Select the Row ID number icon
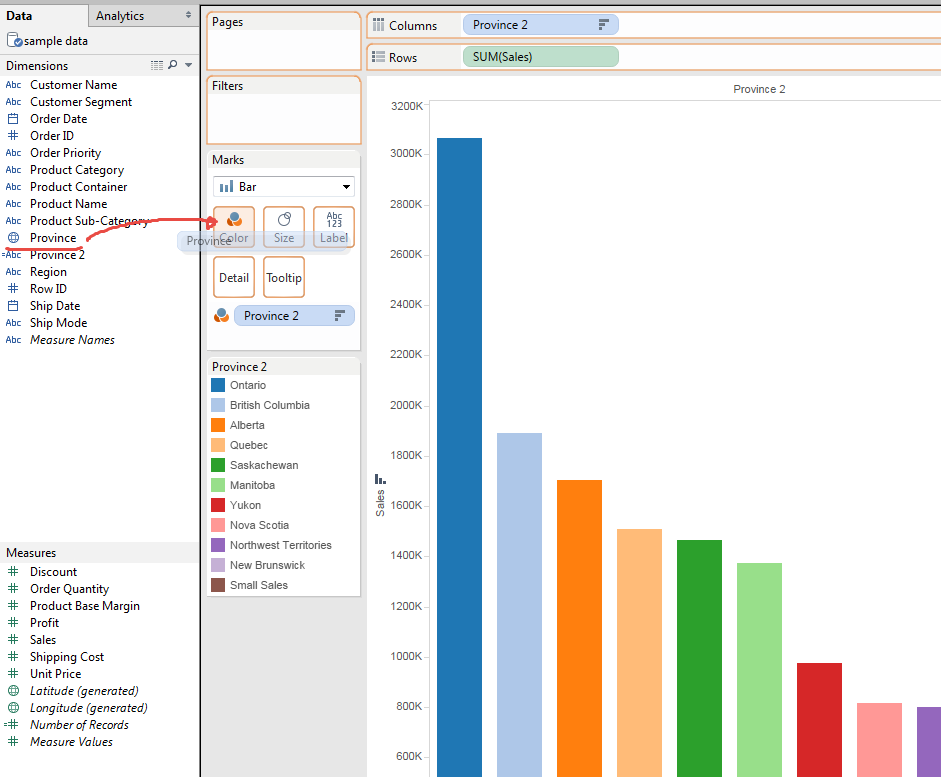 pyautogui.click(x=13, y=288)
